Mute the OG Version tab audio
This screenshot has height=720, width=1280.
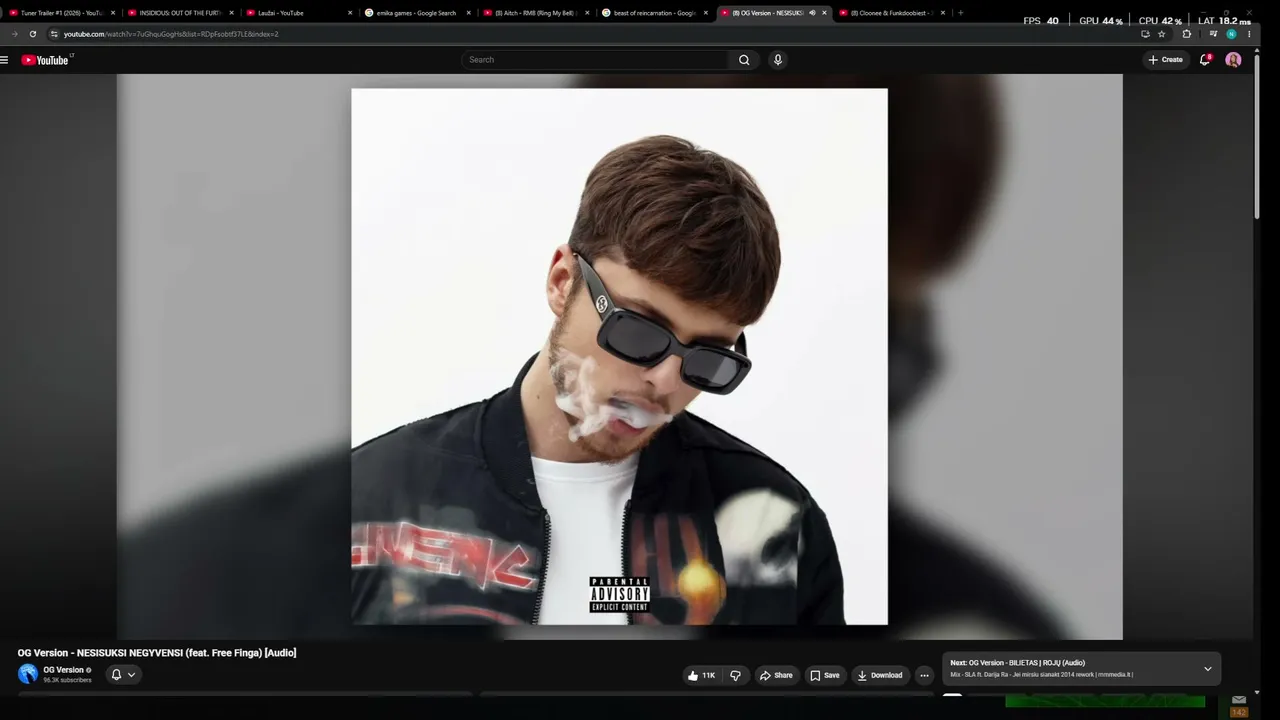coord(812,13)
